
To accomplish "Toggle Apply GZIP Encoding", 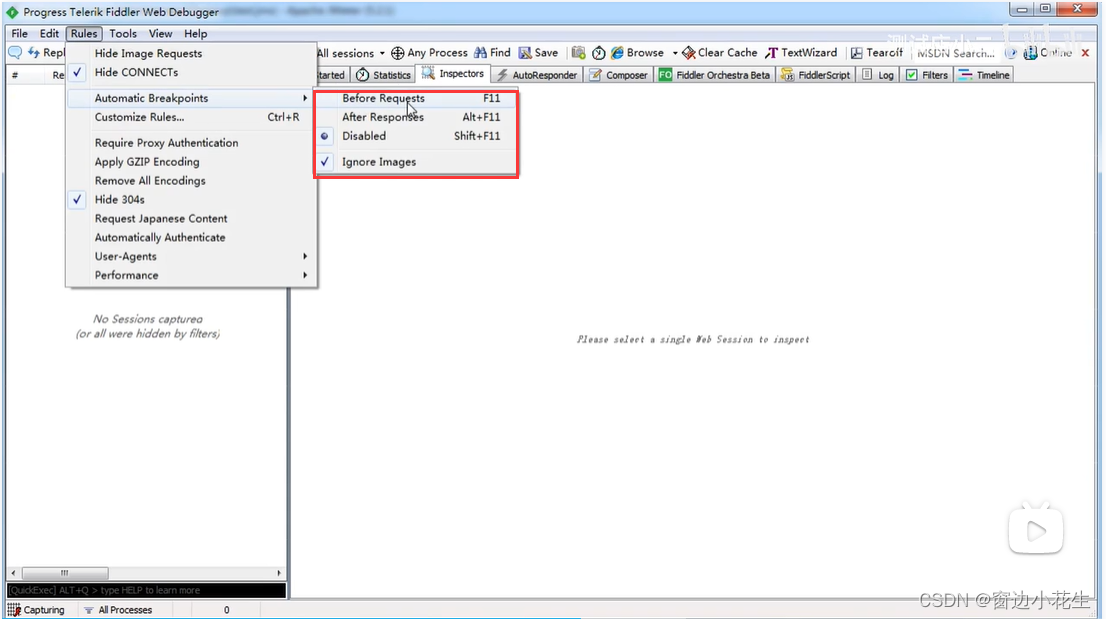I will click(x=191, y=161).
